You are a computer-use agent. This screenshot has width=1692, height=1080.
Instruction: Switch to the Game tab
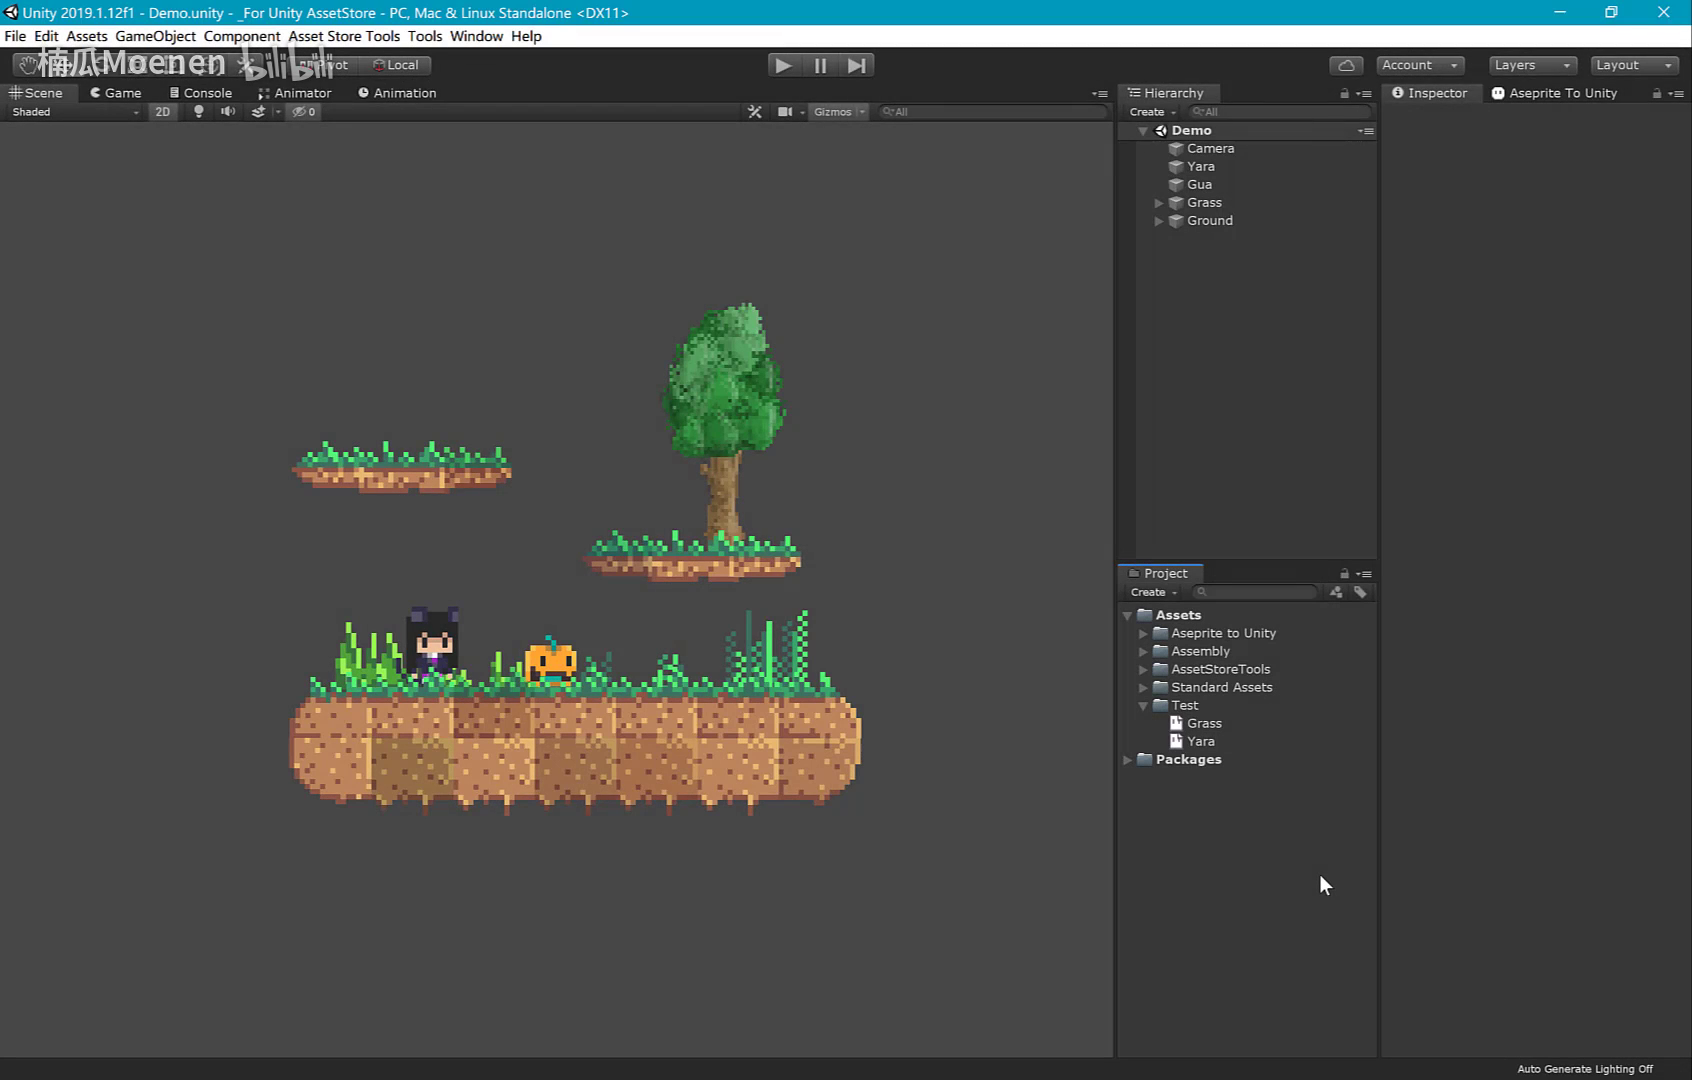(x=115, y=93)
